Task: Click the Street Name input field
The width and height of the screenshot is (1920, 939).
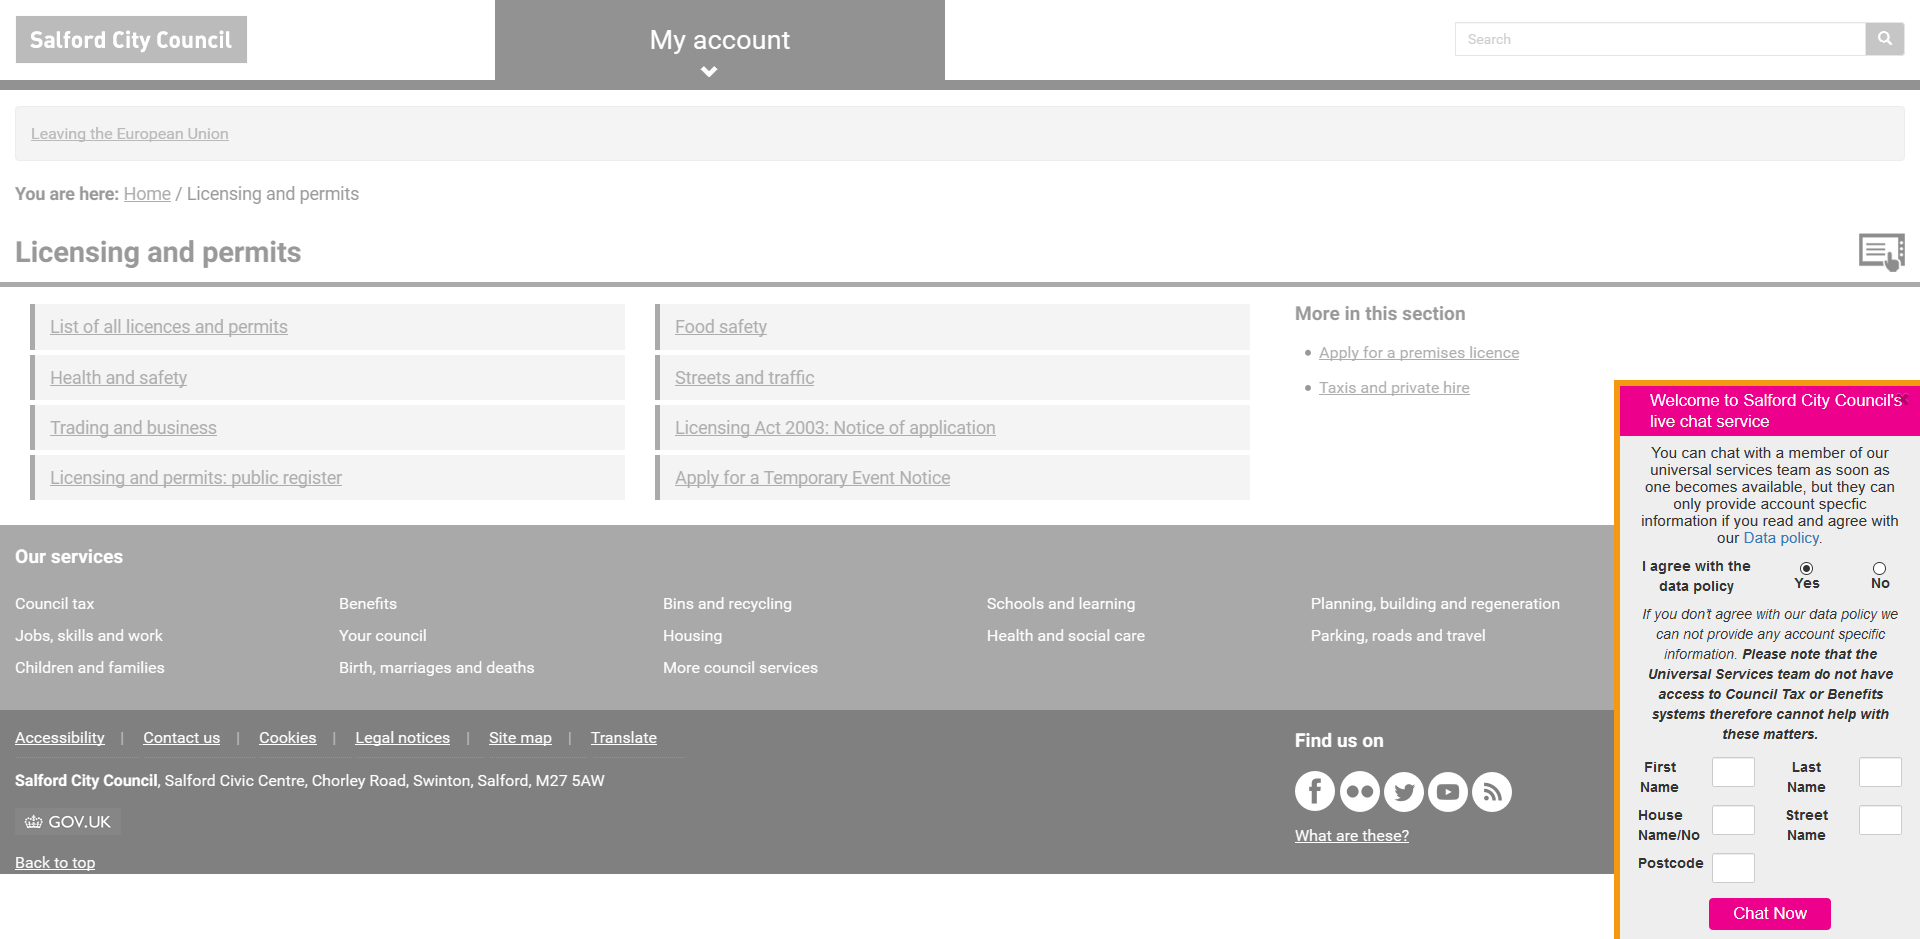Action: (1880, 820)
